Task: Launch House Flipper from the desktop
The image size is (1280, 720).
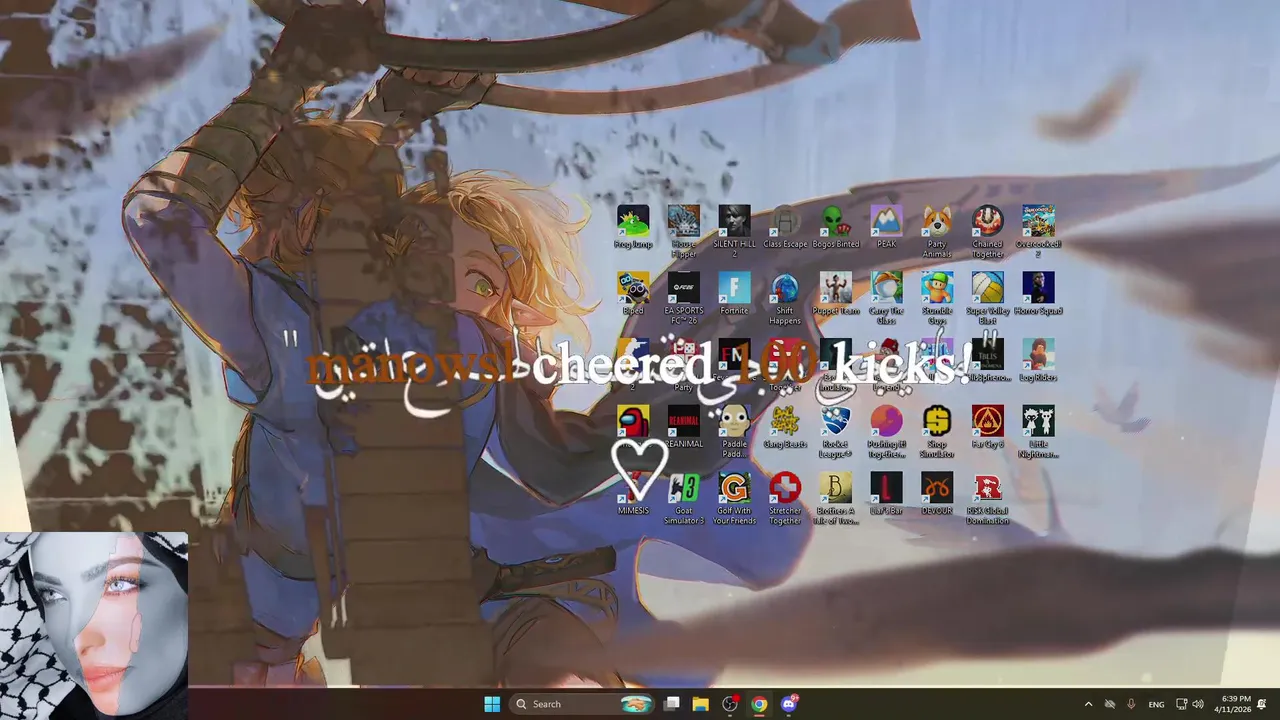Action: [x=684, y=231]
